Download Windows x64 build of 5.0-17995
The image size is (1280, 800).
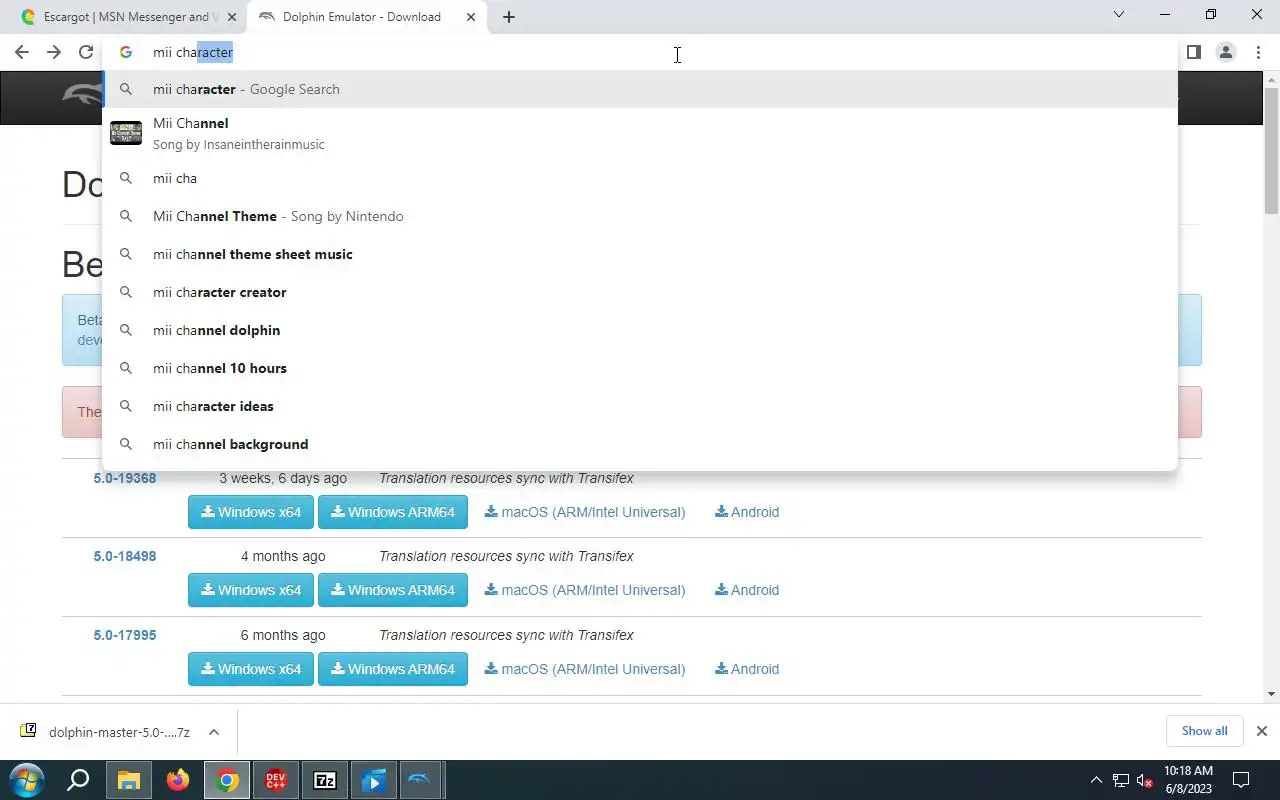(251, 669)
